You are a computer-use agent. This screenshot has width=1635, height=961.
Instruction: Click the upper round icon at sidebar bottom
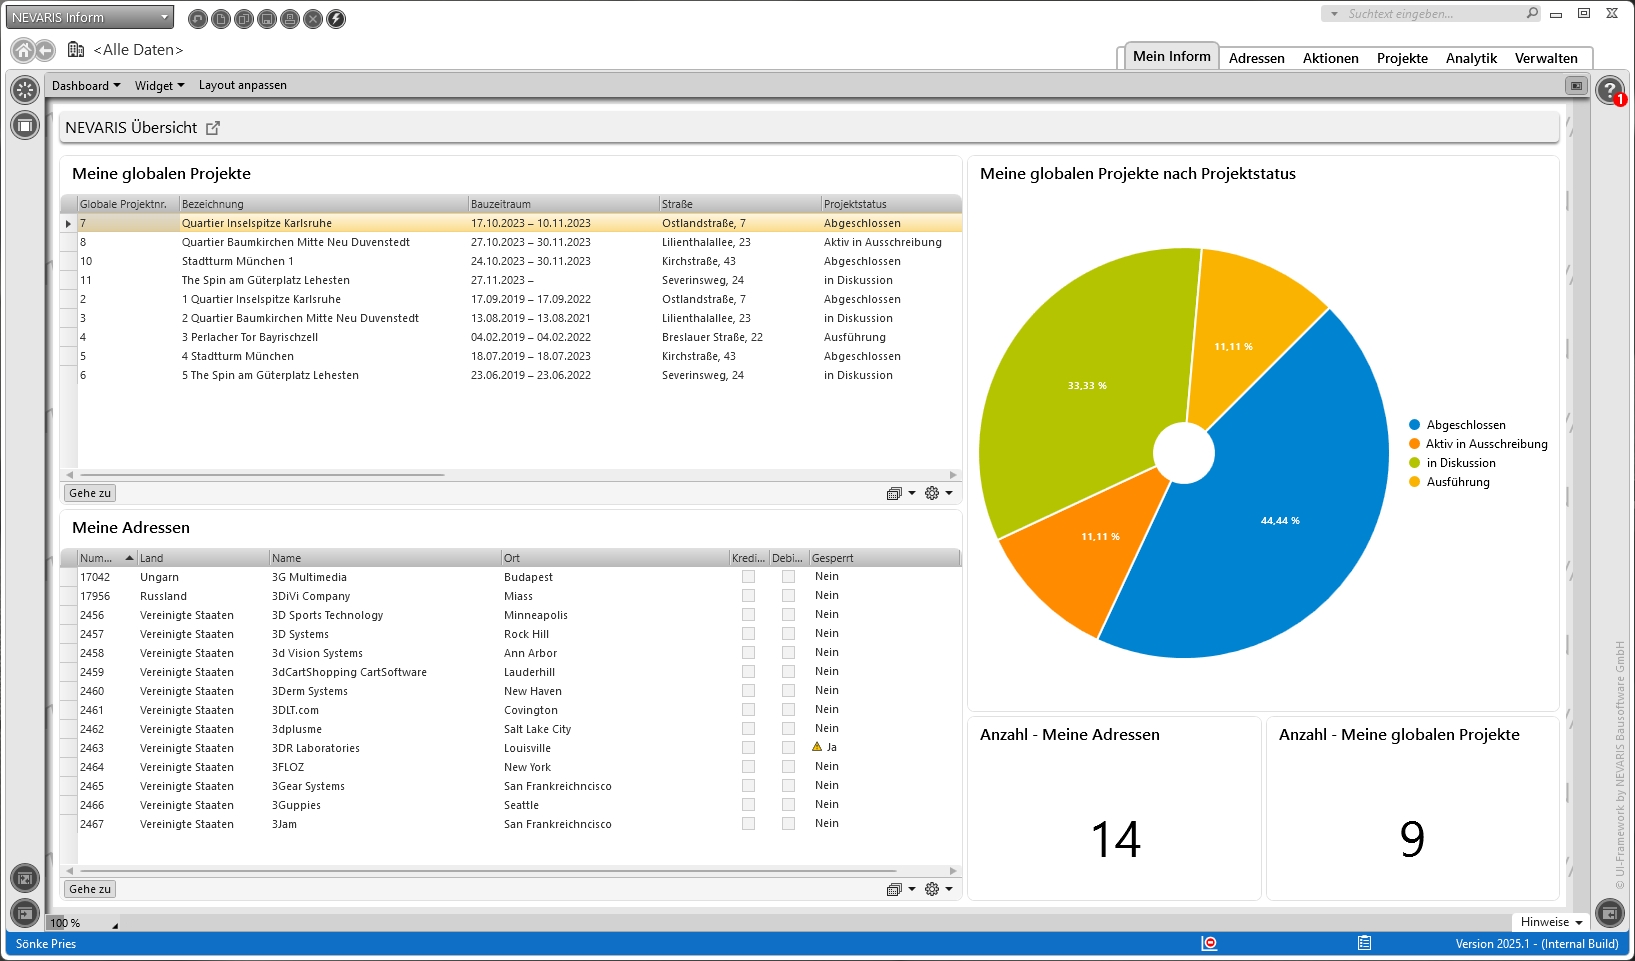coord(25,879)
